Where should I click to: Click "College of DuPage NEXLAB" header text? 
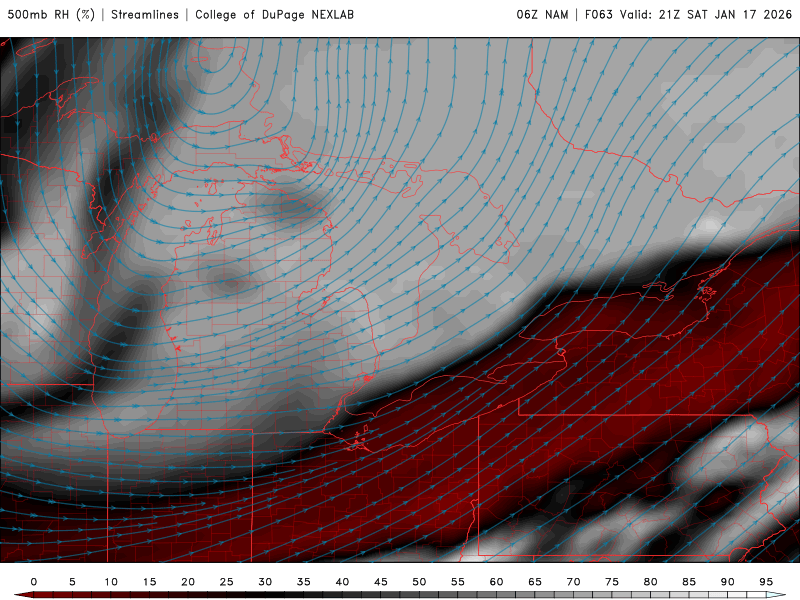[x=274, y=15]
